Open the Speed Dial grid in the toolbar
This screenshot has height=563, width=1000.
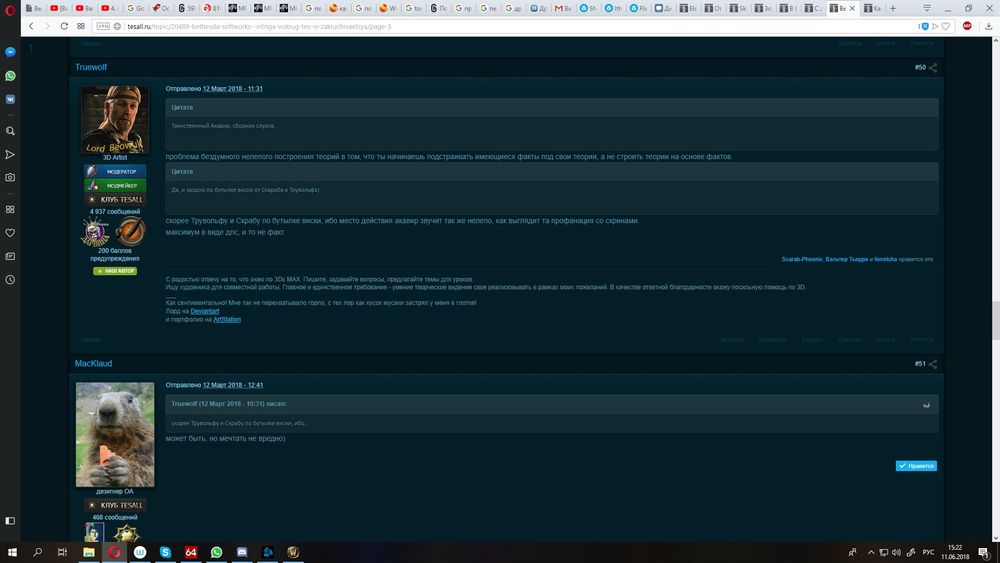tap(81, 26)
